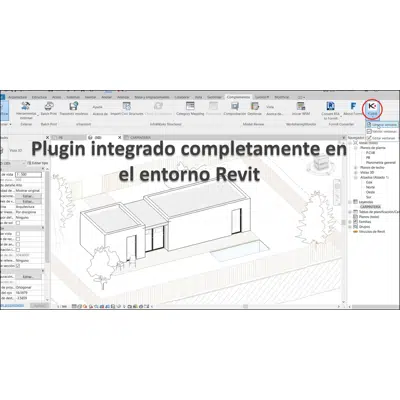Viewport: 400px width, 400px height.
Task: Open Sur elevation in project browser
Action: (369, 197)
